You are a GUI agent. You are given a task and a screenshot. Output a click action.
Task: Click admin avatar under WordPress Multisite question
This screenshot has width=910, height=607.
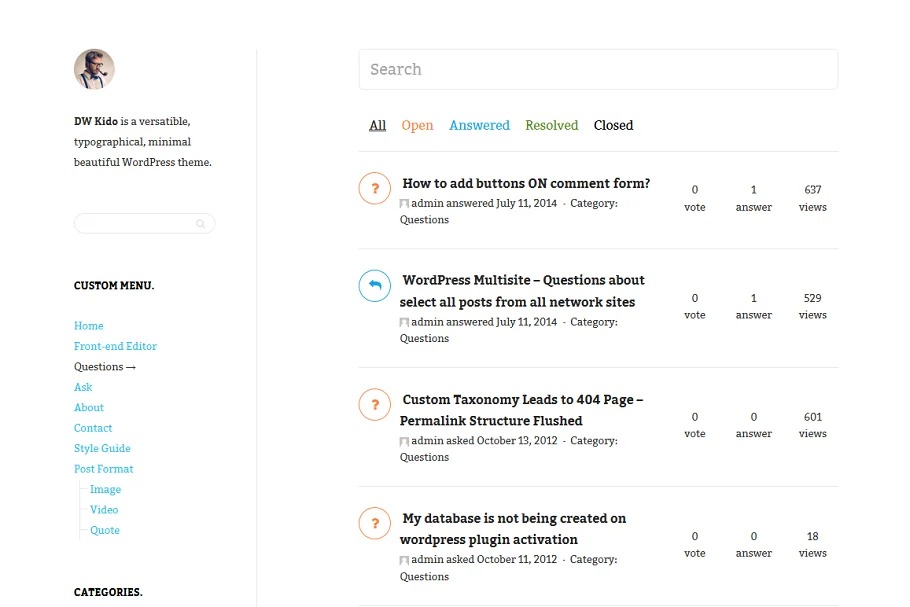pyautogui.click(x=405, y=323)
